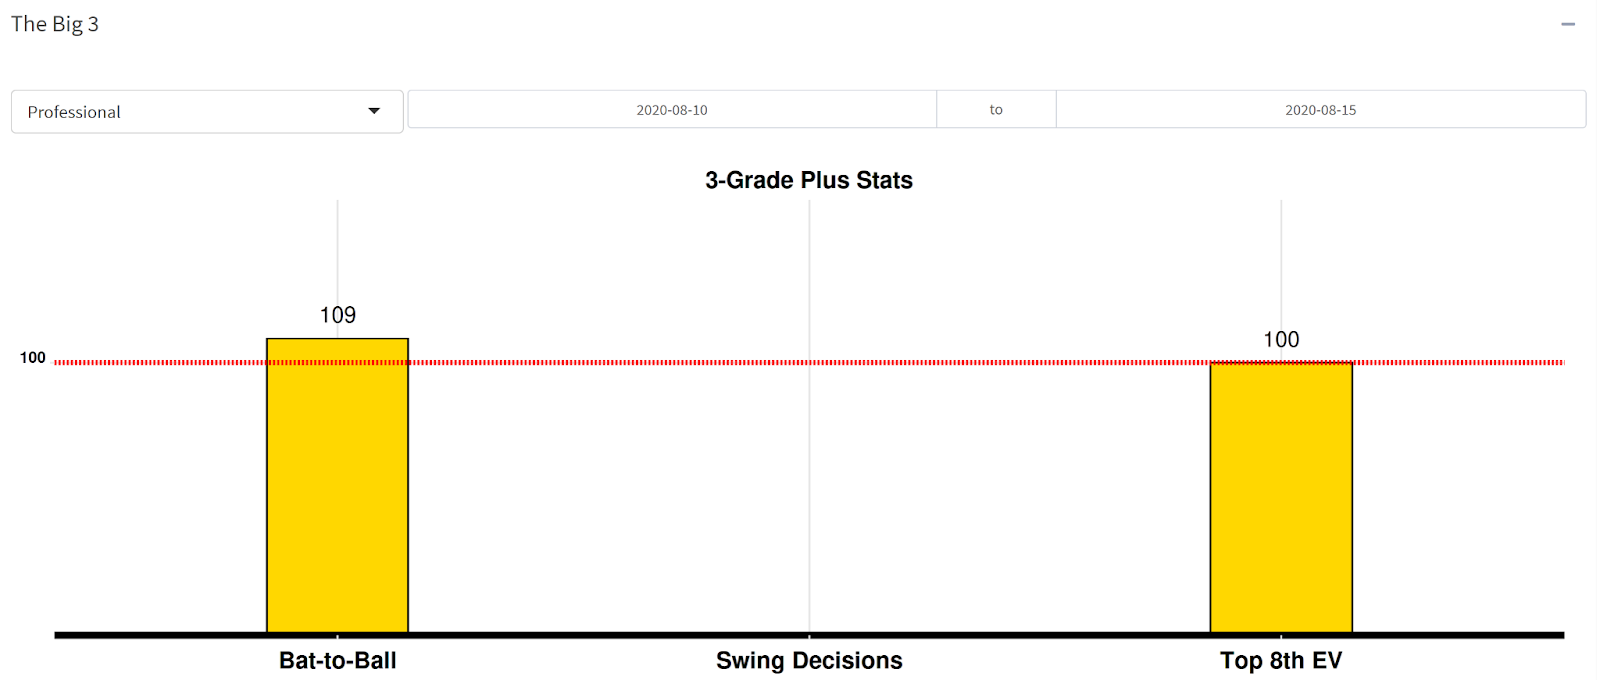Click the red dotted 100 reference line

click(809, 362)
